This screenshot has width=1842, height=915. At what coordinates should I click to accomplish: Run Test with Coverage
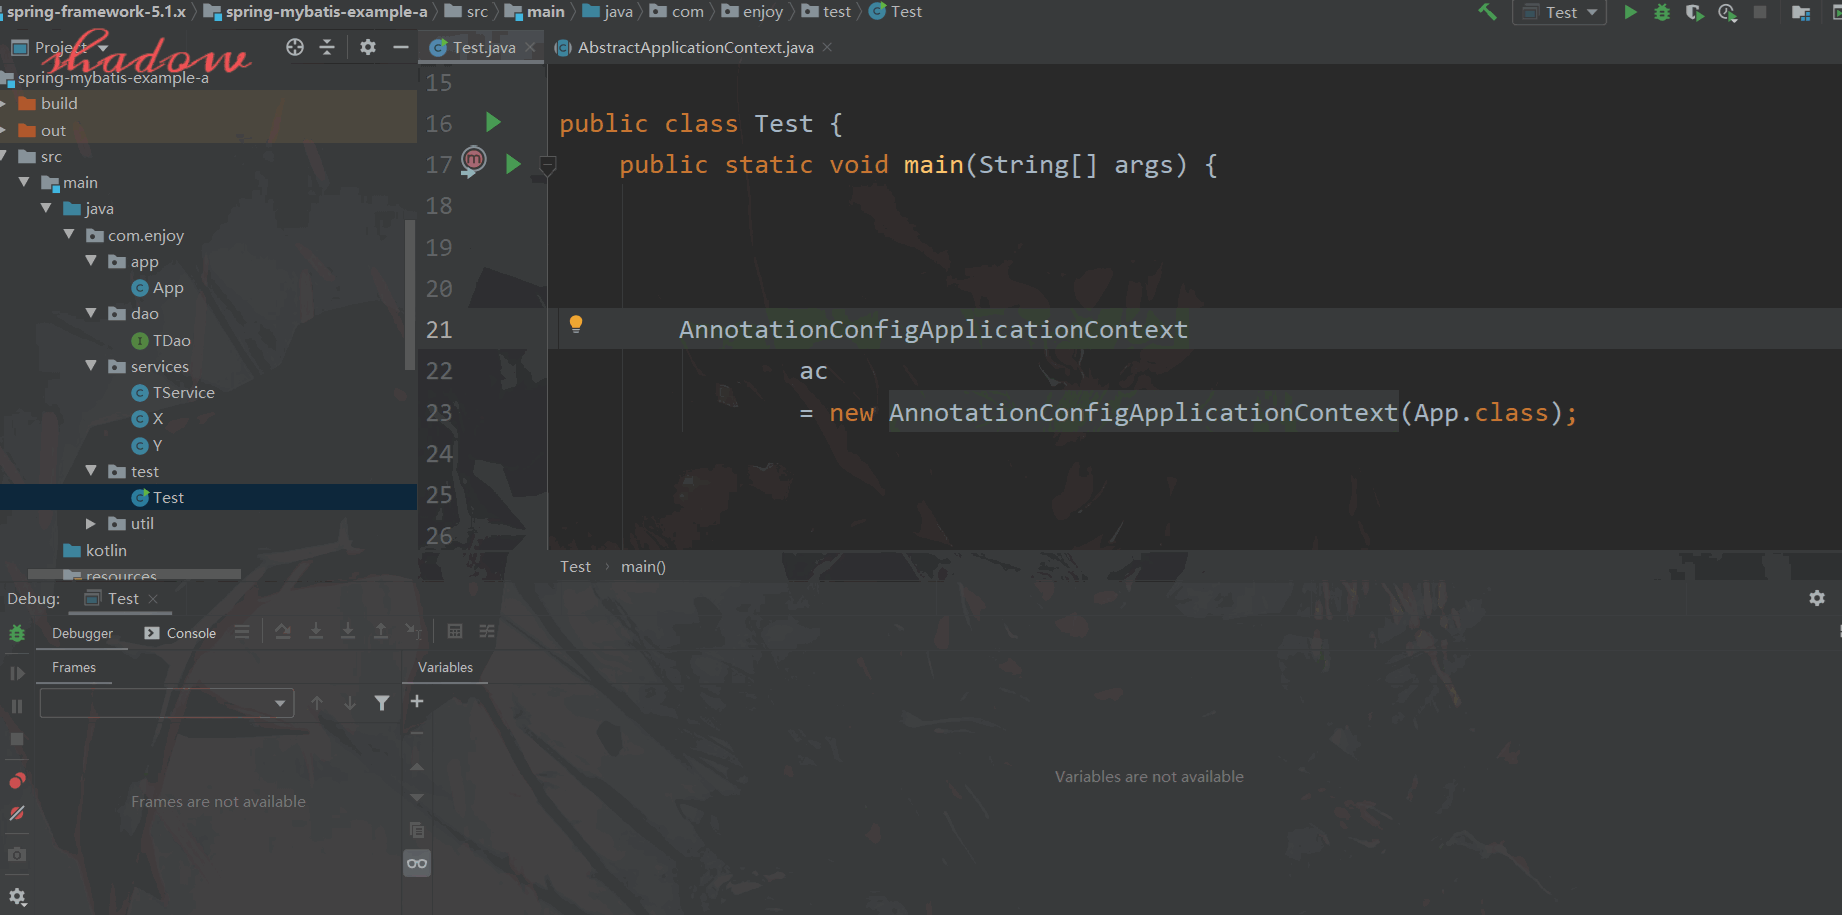1694,12
